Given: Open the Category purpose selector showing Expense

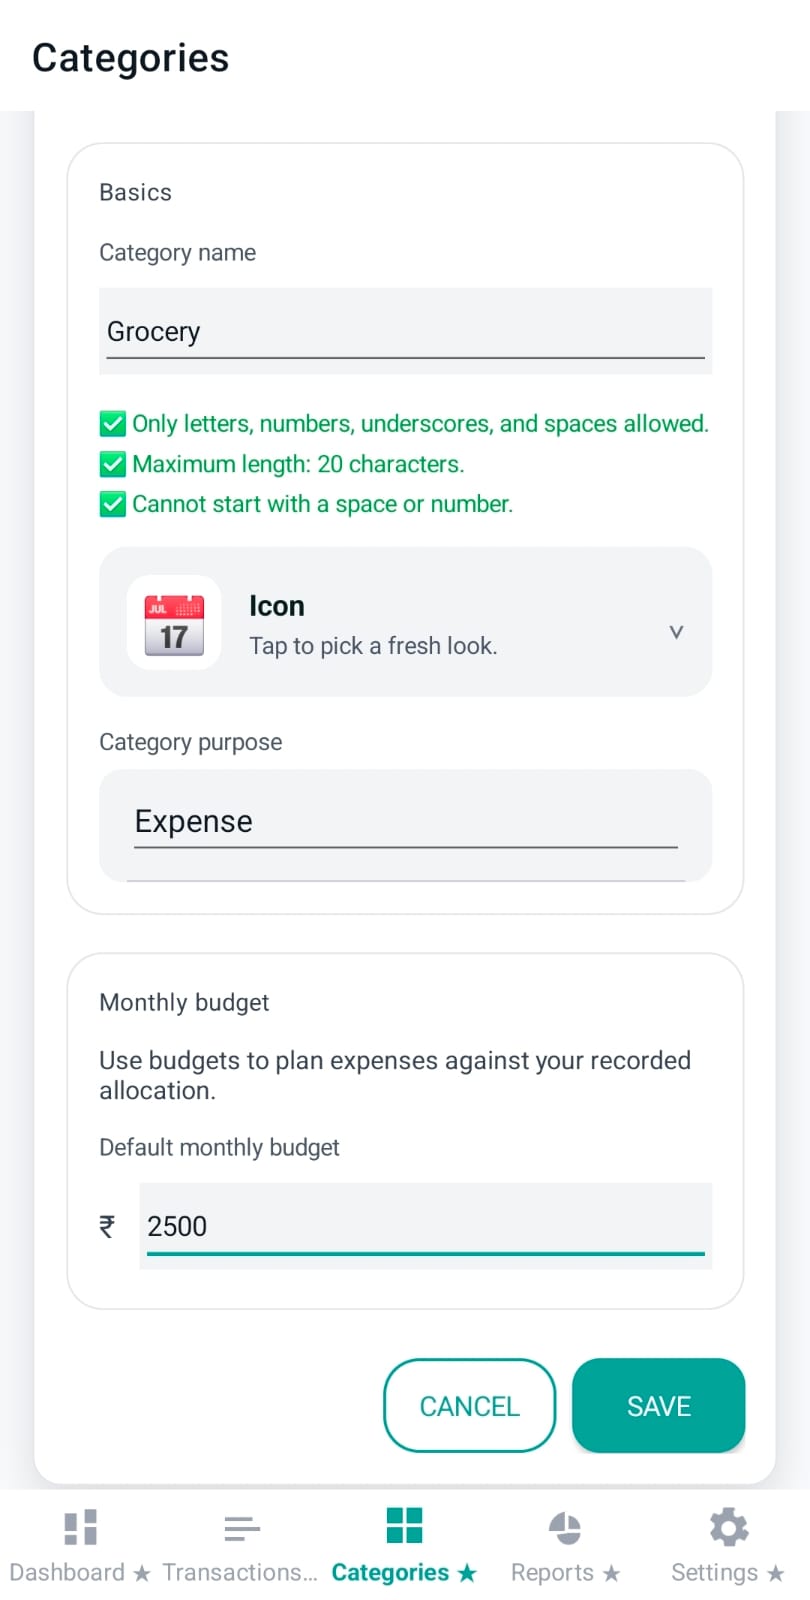Looking at the screenshot, I should [404, 821].
